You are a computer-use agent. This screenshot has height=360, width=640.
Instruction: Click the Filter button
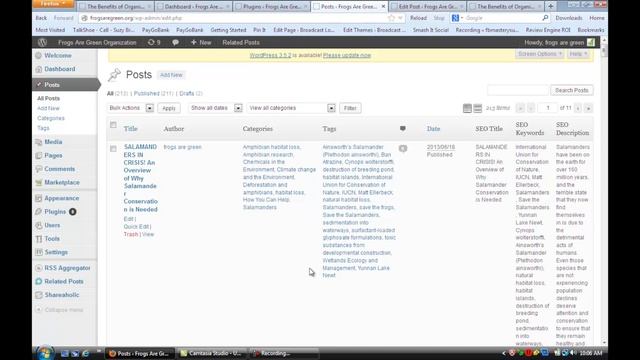[350, 108]
